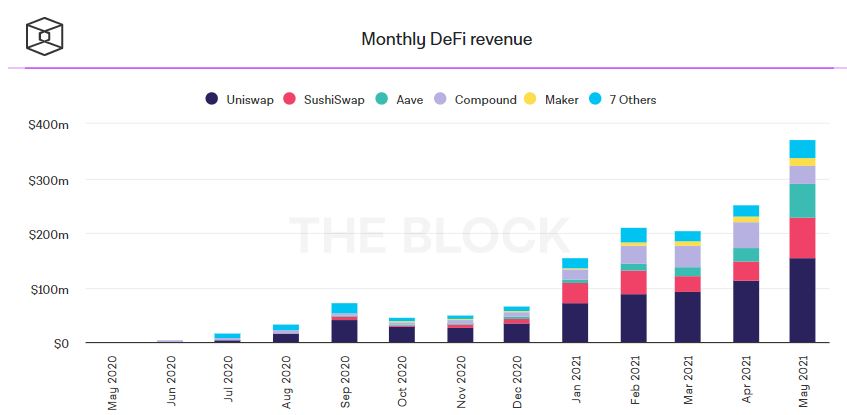Select the Nov 2020 Uniswap bar segment
Image resolution: width=847 pixels, height=415 pixels.
(x=460, y=335)
